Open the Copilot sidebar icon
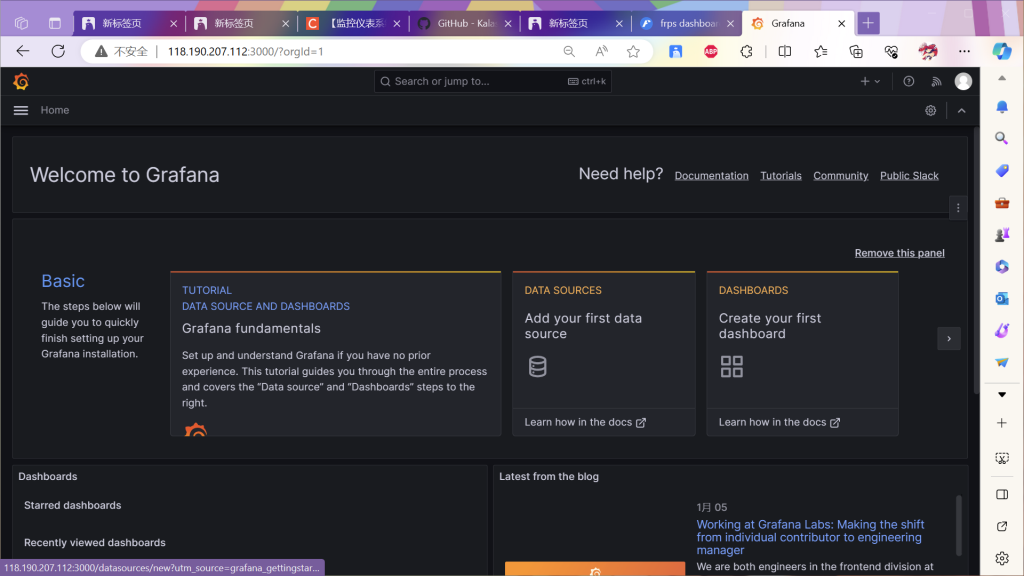This screenshot has width=1024, height=576. click(1002, 51)
